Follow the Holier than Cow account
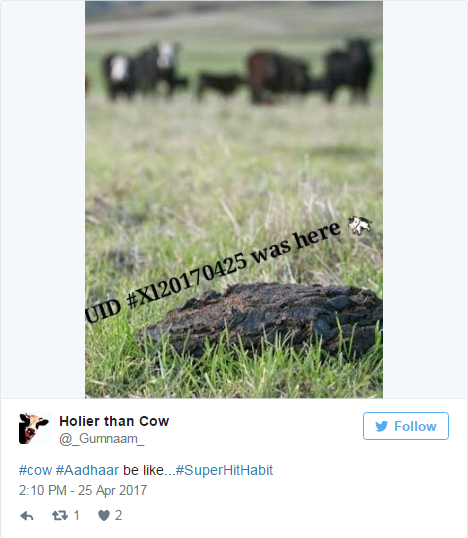 pyautogui.click(x=406, y=426)
